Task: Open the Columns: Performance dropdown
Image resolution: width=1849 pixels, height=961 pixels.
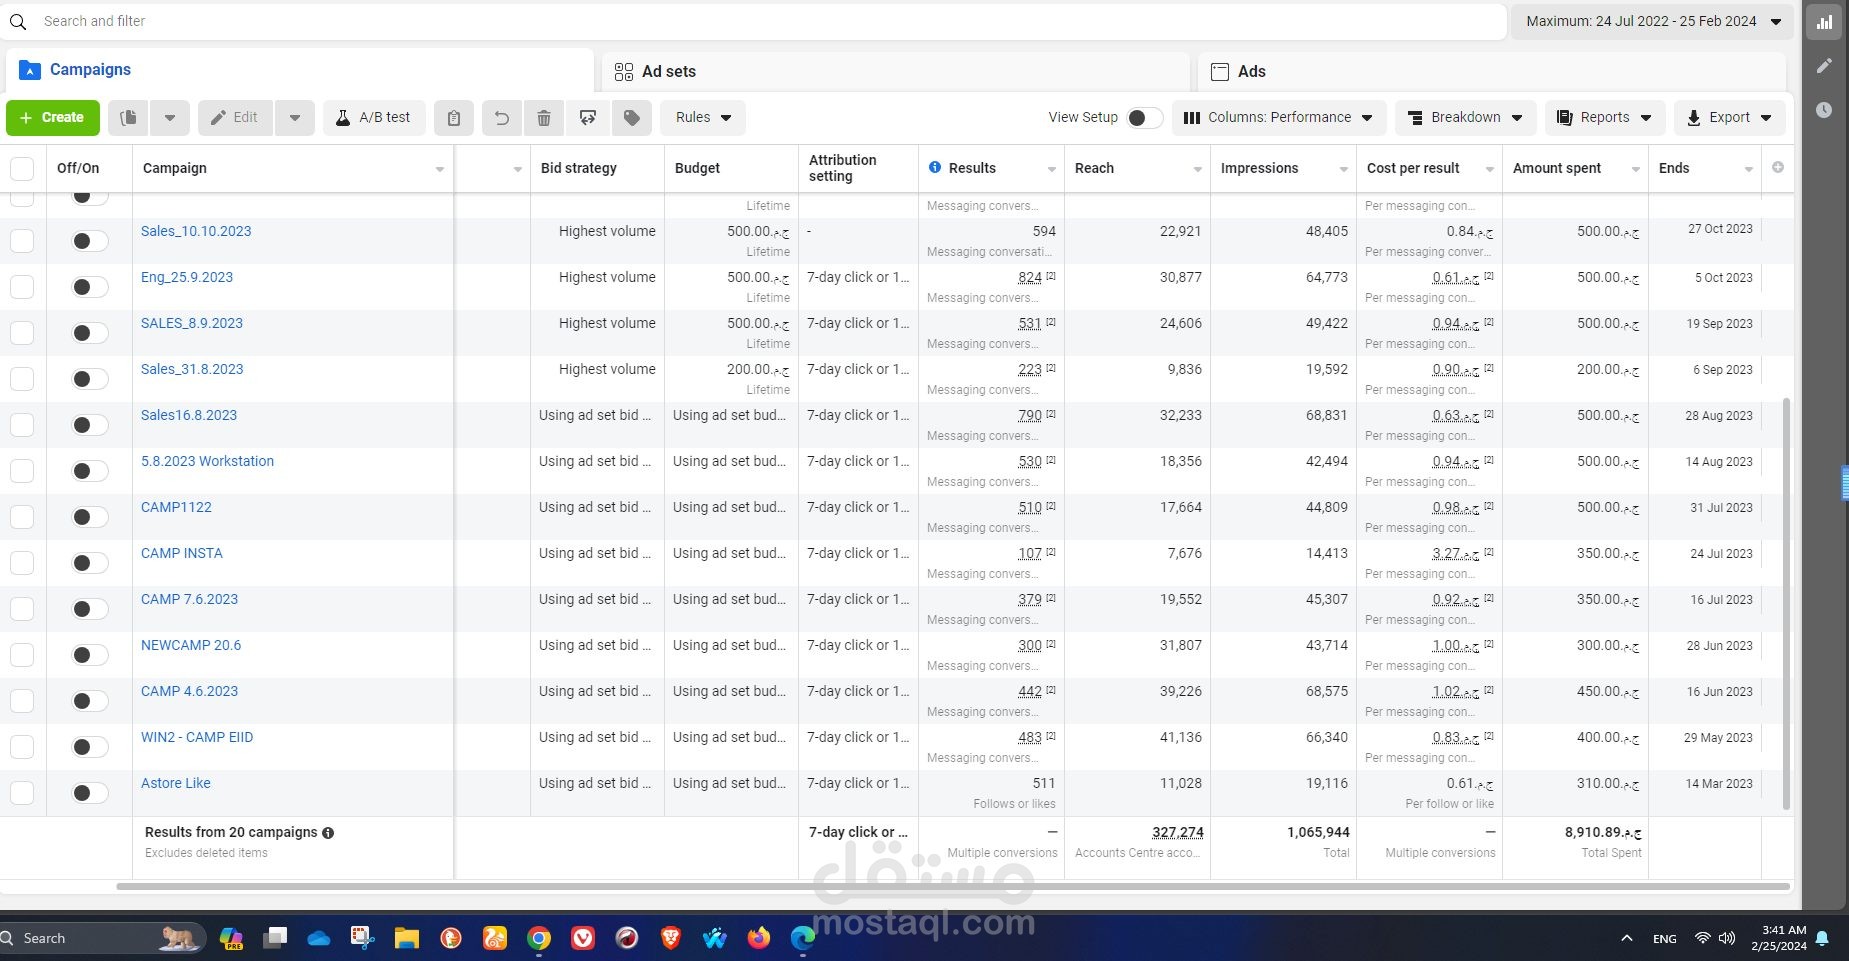Action: 1279,118
